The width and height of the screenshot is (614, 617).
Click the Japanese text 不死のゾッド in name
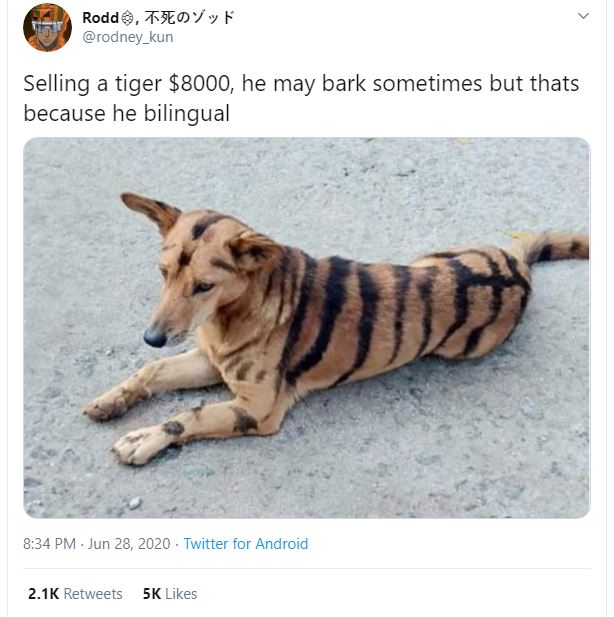[x=190, y=18]
